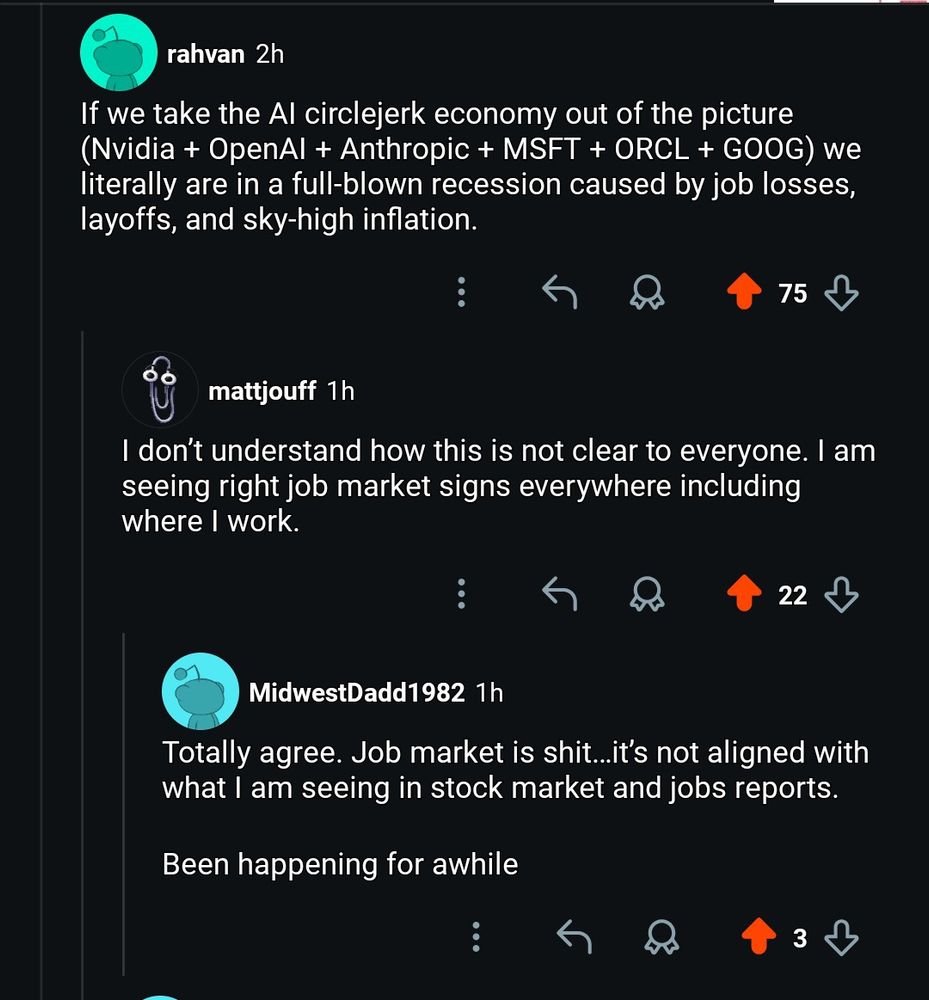The image size is (929, 1000).
Task: Open the overflow menu on MidwestDadd1982's comment
Action: tap(476, 936)
